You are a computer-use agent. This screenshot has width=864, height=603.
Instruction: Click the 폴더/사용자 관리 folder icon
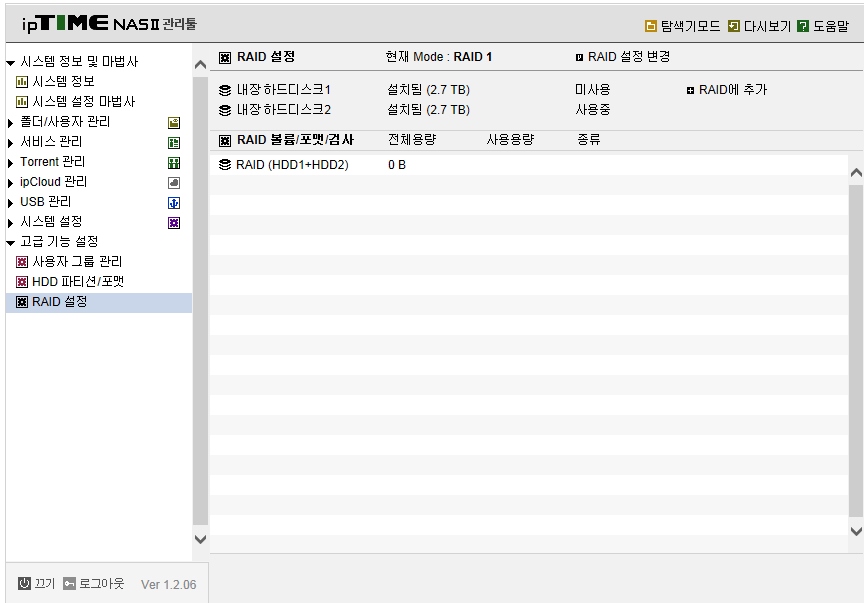coord(174,123)
